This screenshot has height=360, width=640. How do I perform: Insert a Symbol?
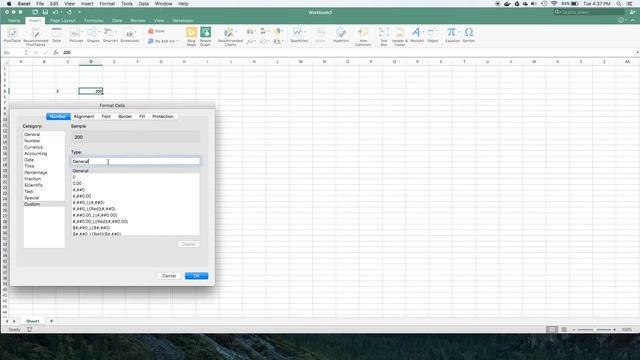(x=469, y=36)
